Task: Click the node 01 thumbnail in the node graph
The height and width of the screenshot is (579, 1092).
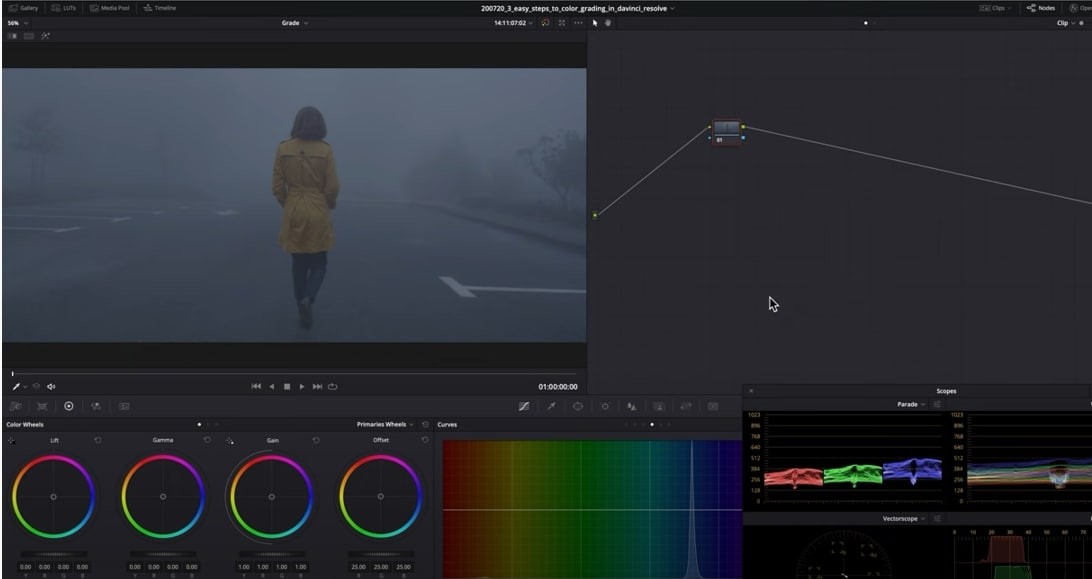Action: 724,129
